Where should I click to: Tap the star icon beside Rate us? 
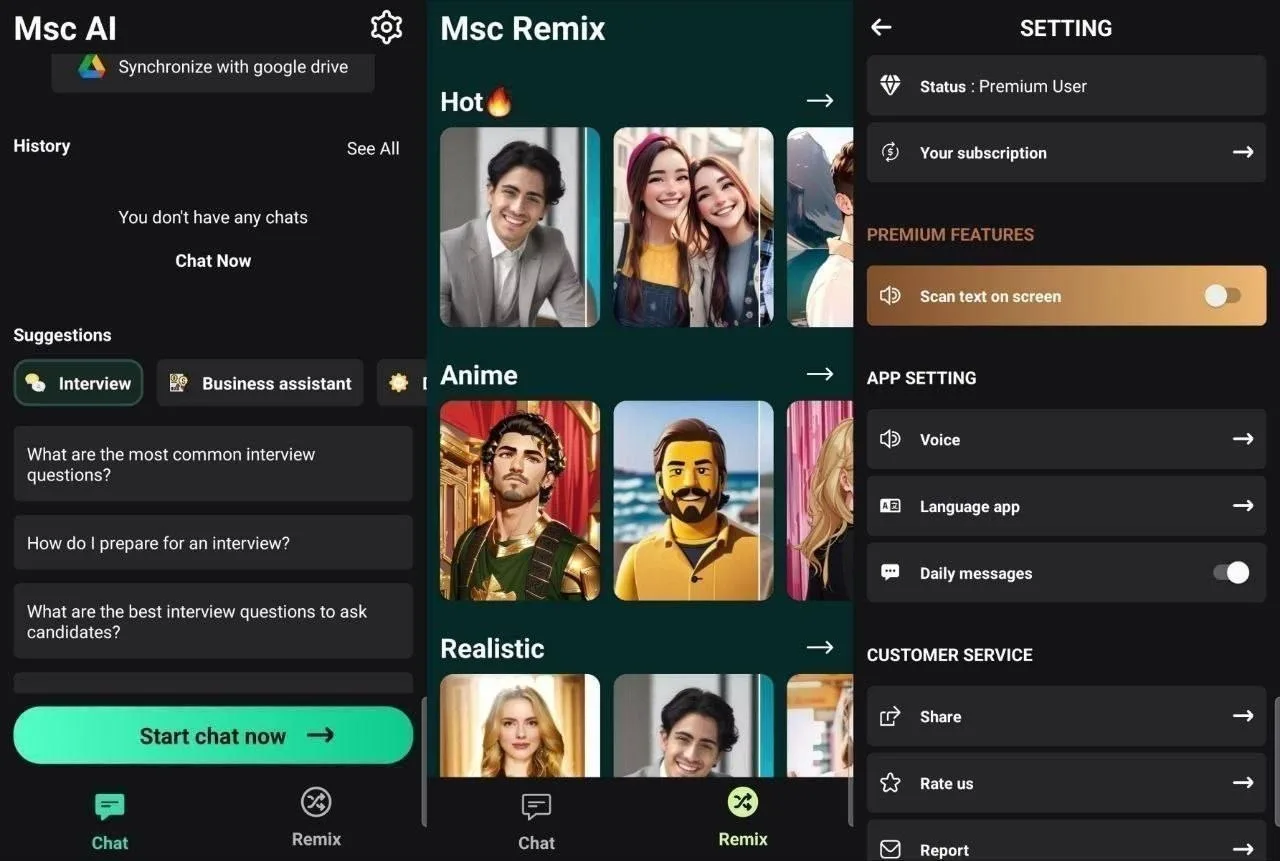[890, 783]
